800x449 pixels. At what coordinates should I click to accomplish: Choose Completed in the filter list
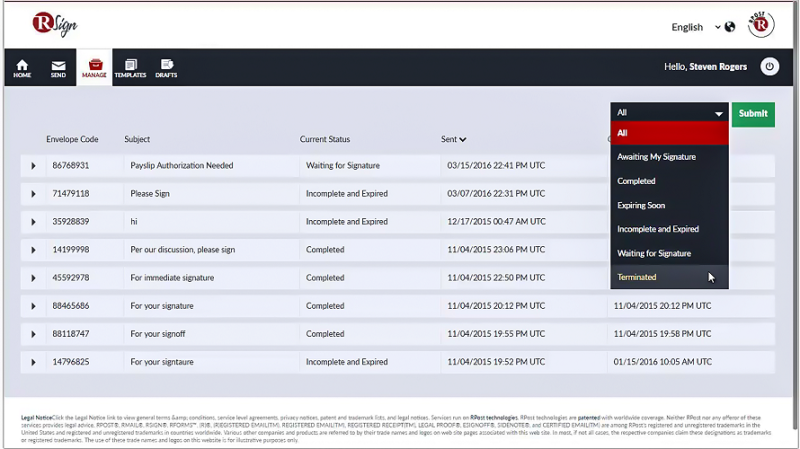click(x=669, y=181)
